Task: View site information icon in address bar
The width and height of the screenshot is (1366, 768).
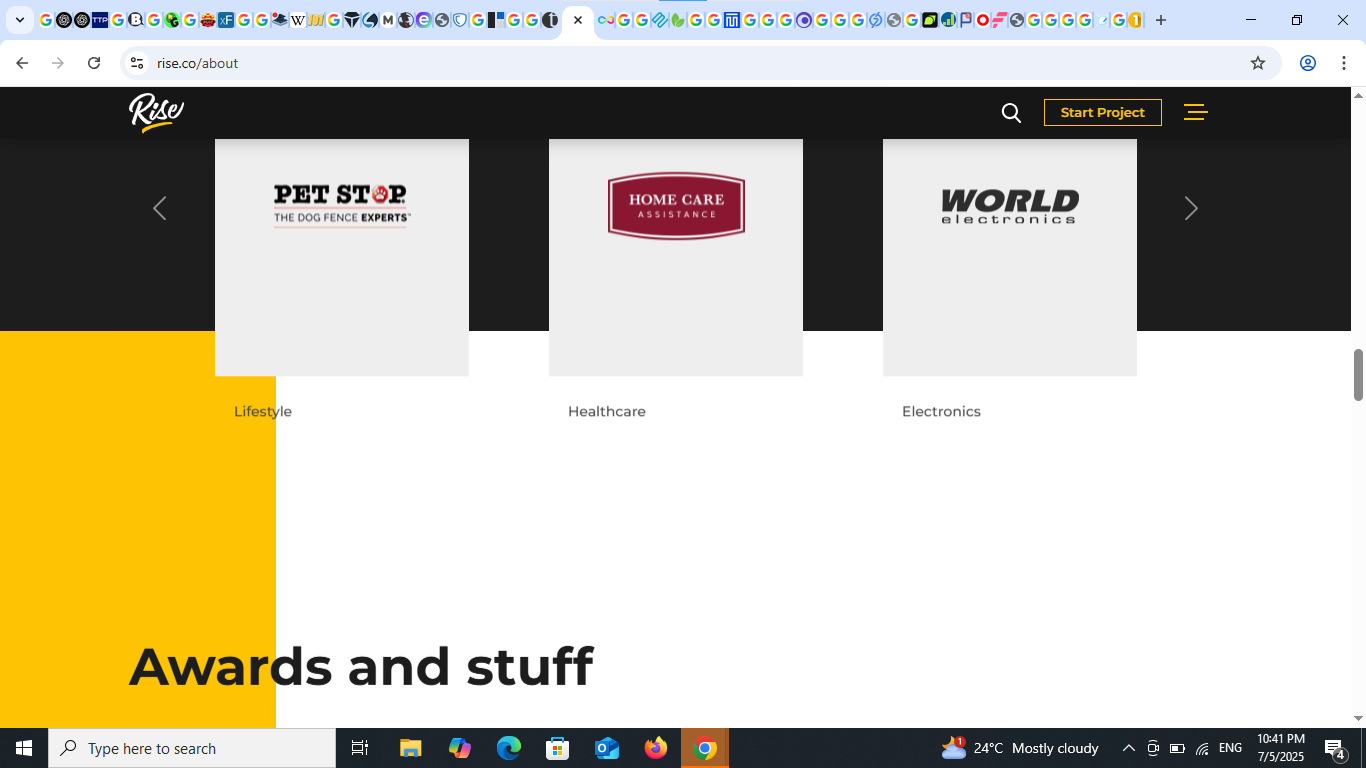Action: click(137, 63)
